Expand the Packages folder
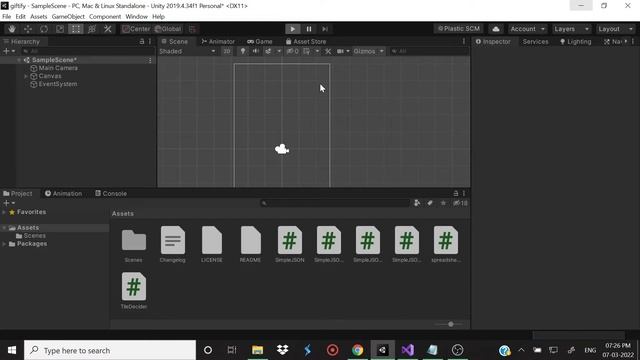The image size is (640, 360). point(4,244)
